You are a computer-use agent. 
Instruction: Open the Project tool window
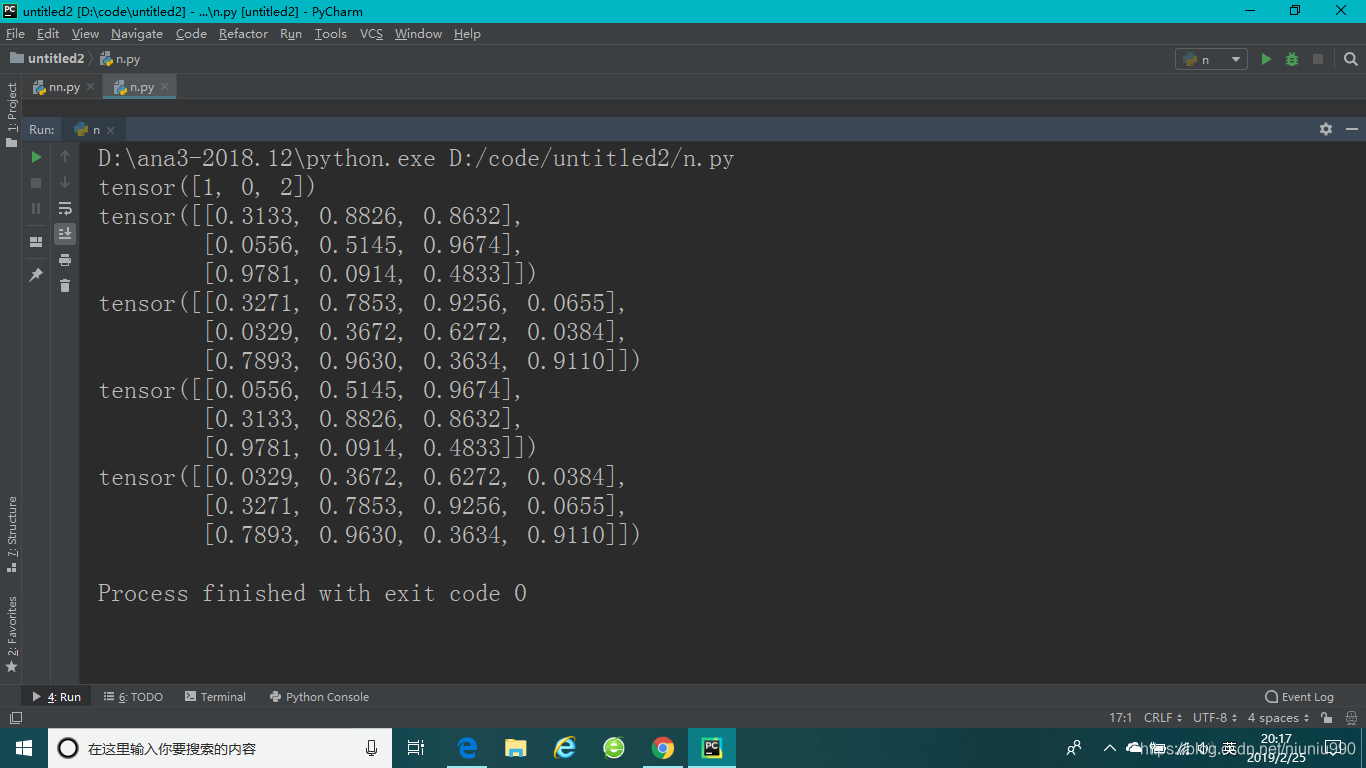[x=11, y=114]
